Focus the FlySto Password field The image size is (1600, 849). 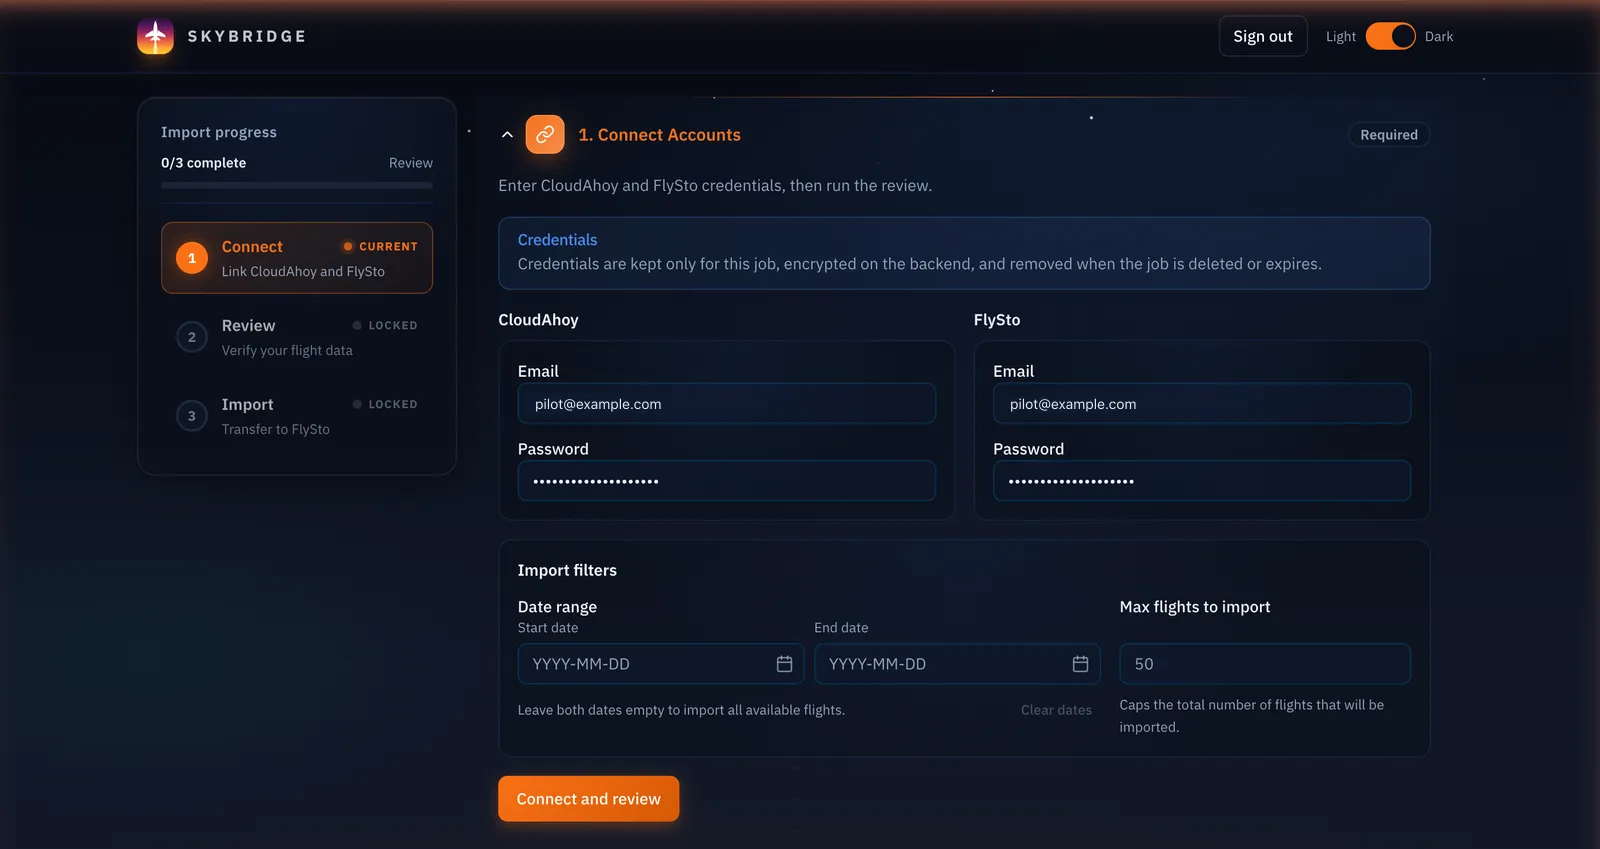click(1202, 481)
